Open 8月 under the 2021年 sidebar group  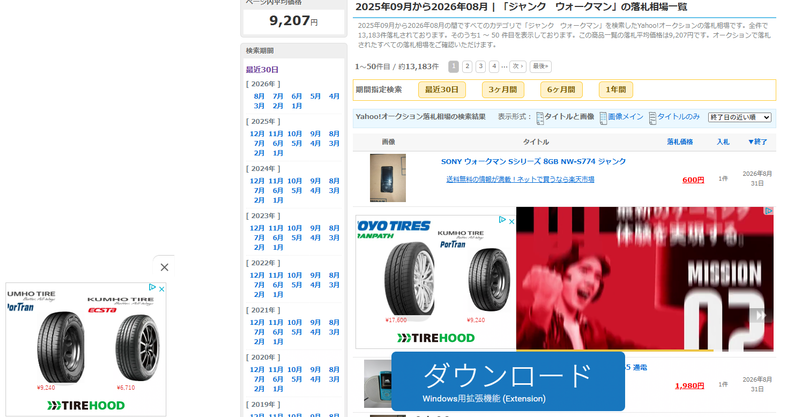334,323
